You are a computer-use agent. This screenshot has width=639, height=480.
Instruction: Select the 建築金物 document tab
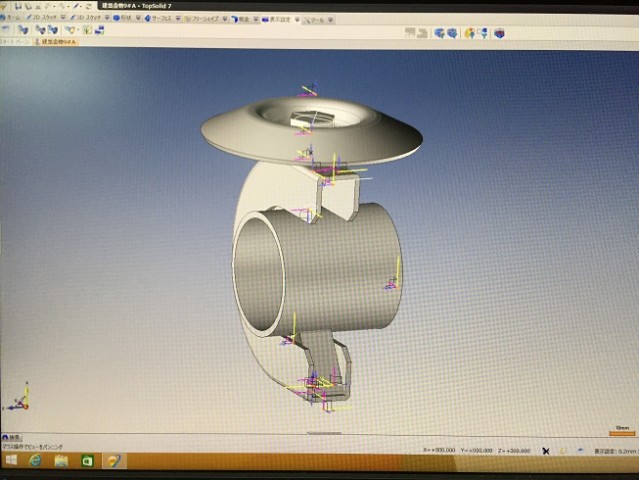tap(55, 42)
